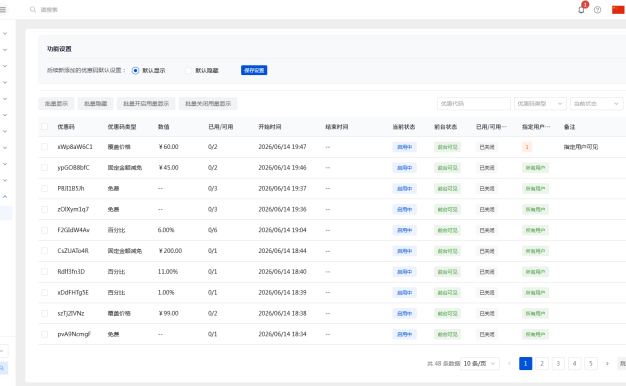This screenshot has height=386, width=626.
Task: Focus the top bar search input
Action: click(49, 10)
